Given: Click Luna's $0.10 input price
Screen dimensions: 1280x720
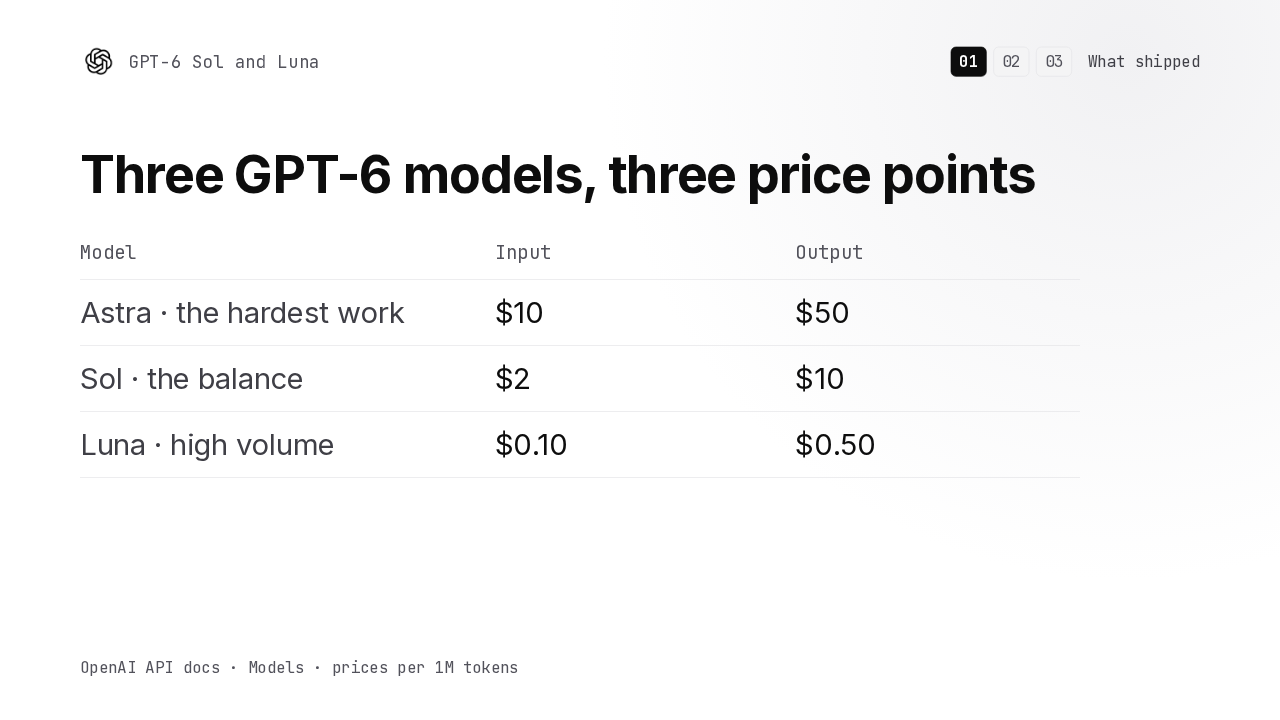Looking at the screenshot, I should click(531, 445).
